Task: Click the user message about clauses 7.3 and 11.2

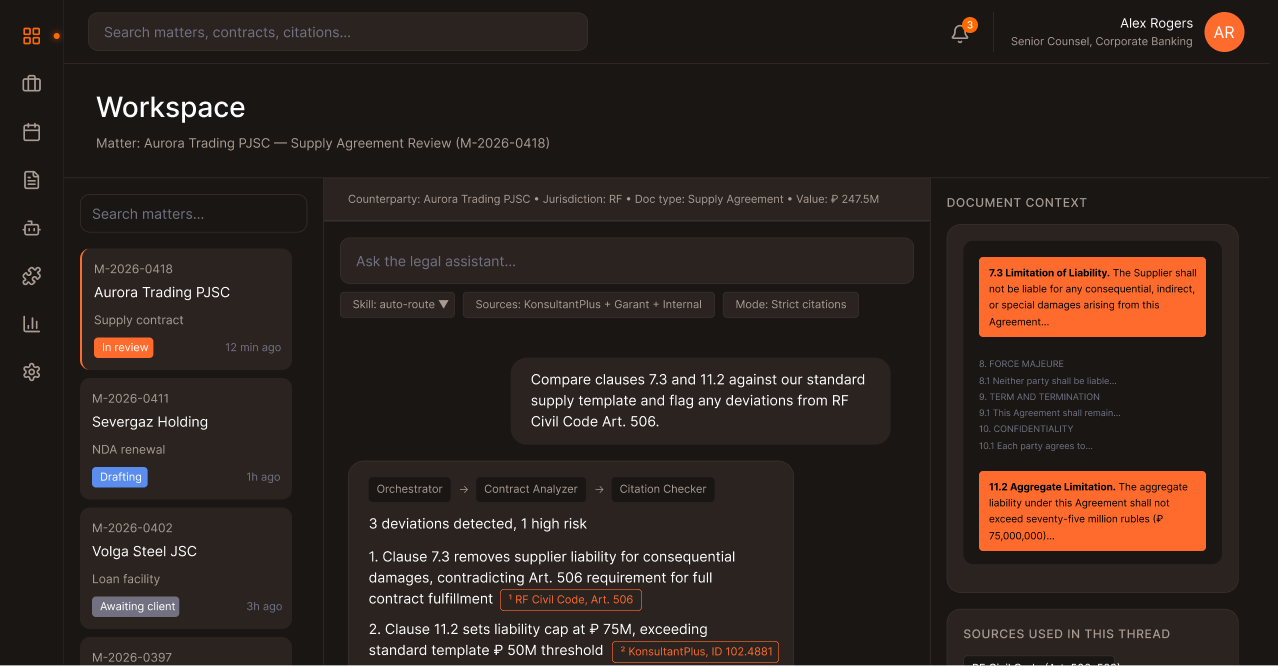Action: tap(700, 401)
